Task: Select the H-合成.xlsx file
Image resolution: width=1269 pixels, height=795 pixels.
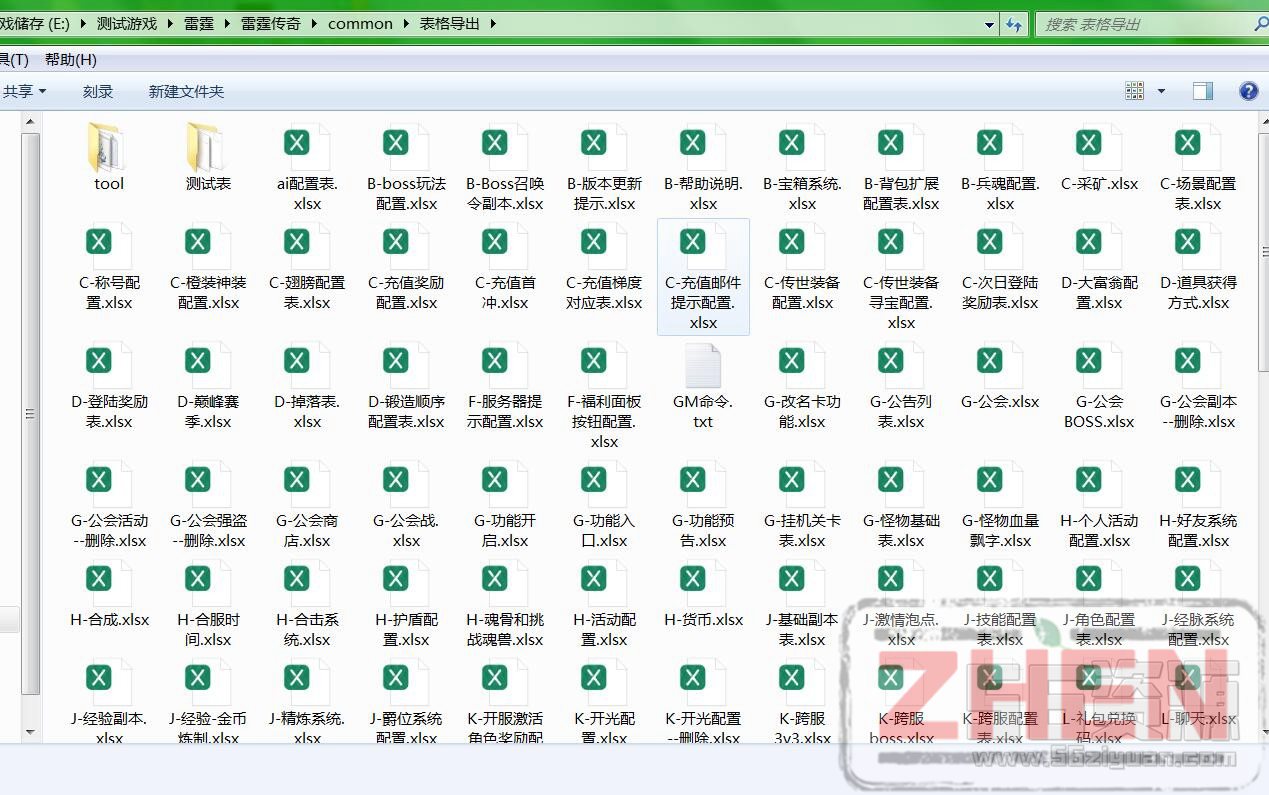Action: click(x=109, y=595)
